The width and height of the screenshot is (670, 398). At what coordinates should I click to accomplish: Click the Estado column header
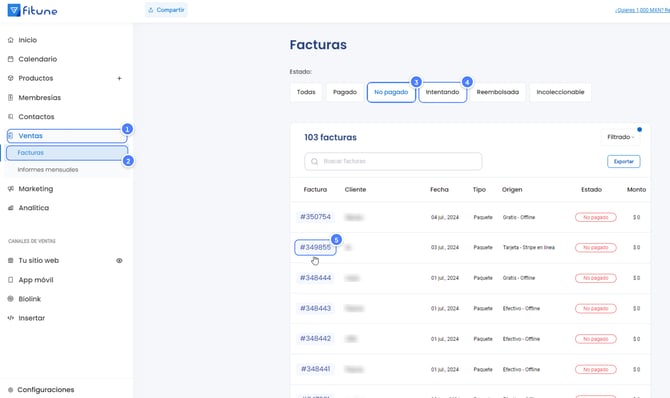(591, 189)
